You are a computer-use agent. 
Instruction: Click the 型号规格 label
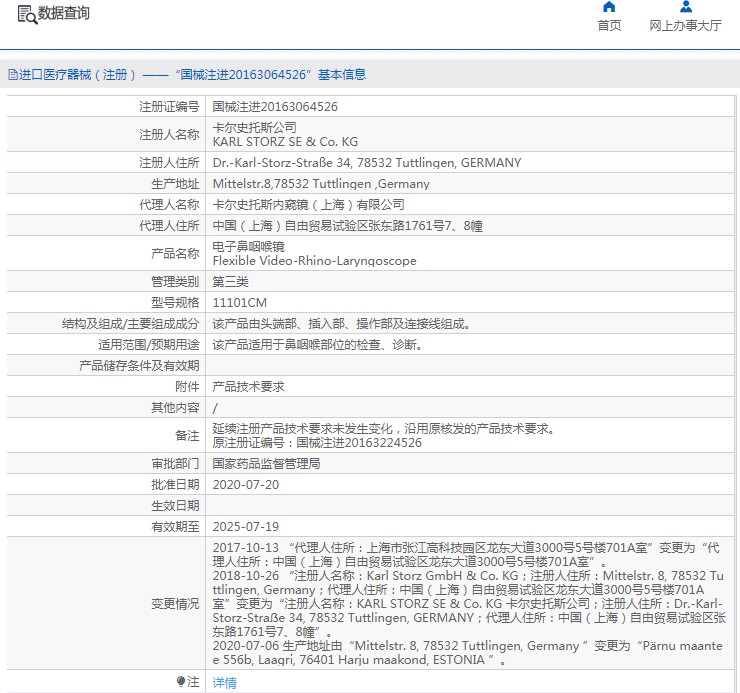coord(175,303)
